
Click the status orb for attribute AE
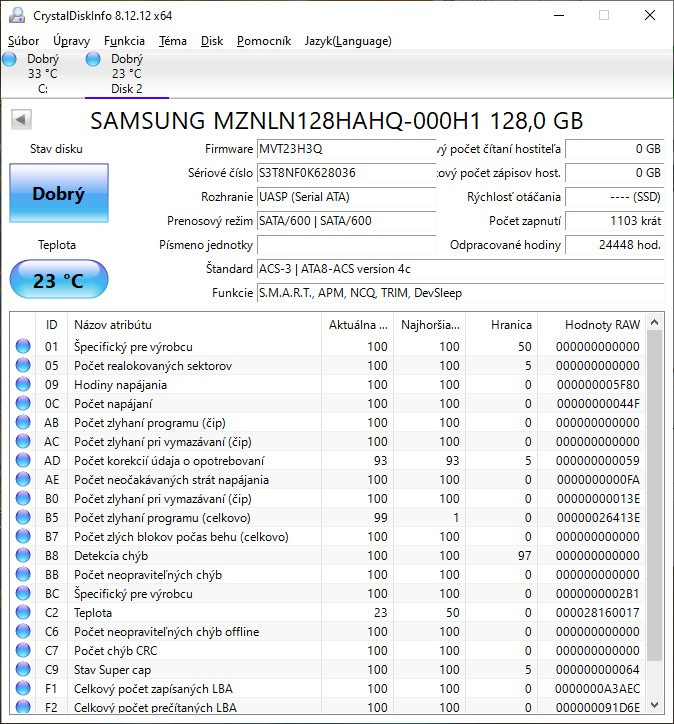point(23,479)
